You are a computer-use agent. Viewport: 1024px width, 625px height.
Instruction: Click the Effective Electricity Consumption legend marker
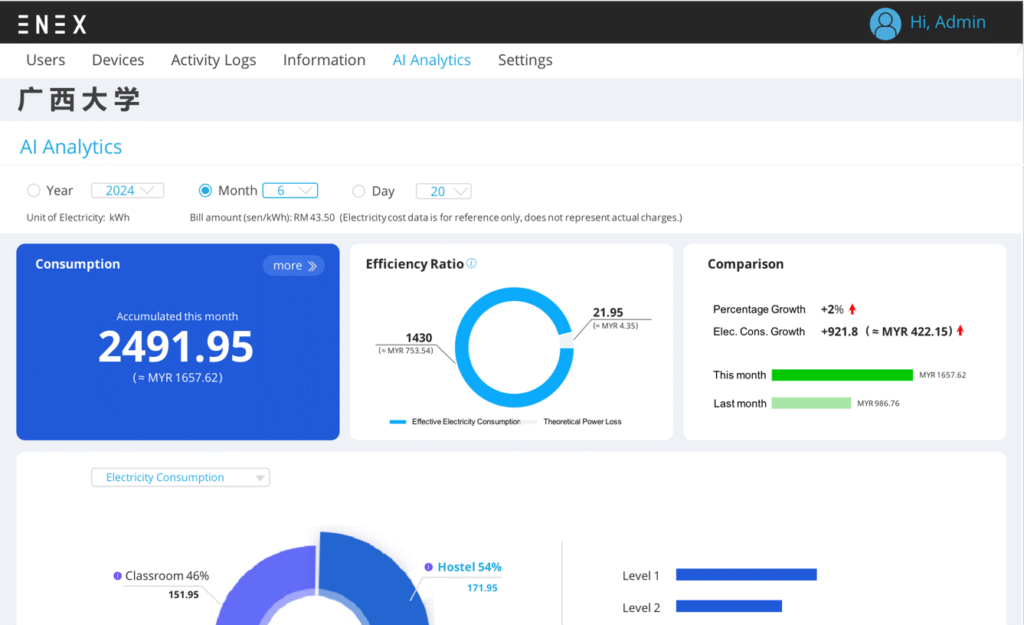click(x=398, y=422)
